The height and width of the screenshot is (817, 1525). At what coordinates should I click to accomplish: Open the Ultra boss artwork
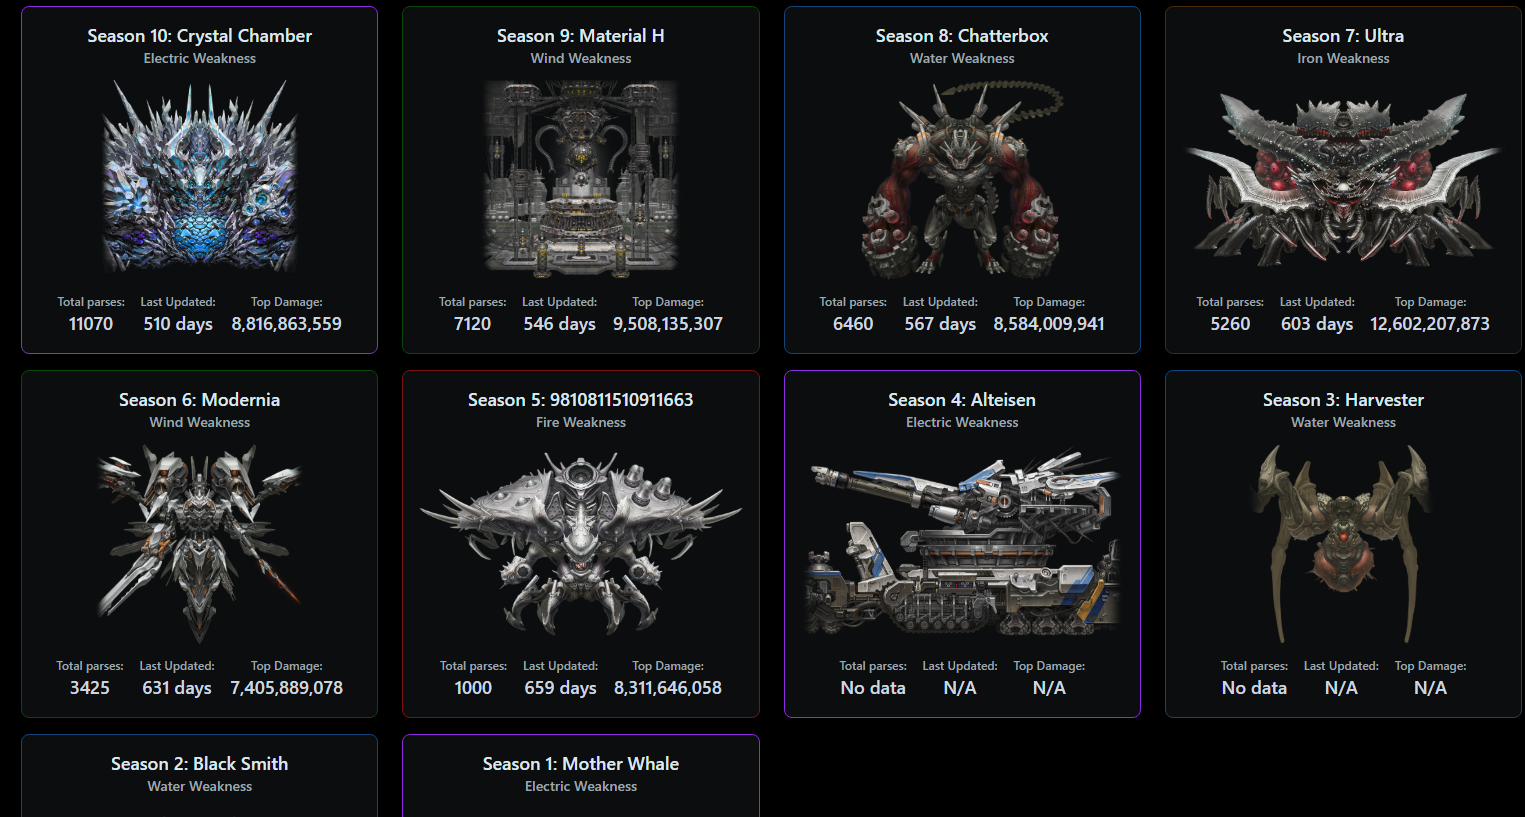1343,177
